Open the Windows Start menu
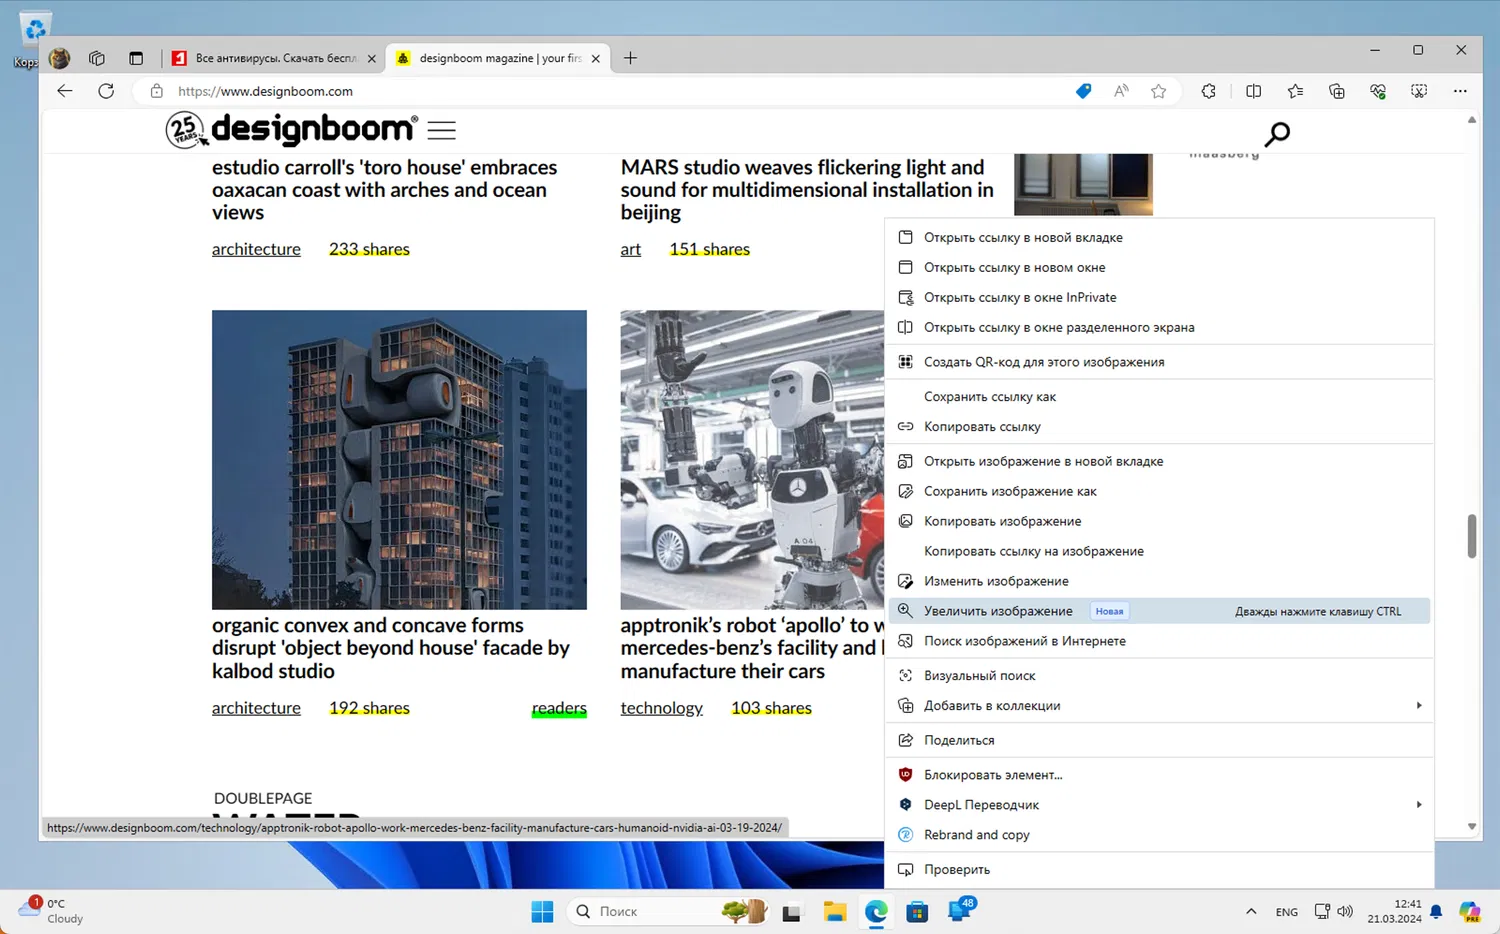This screenshot has width=1500, height=934. coord(542,912)
